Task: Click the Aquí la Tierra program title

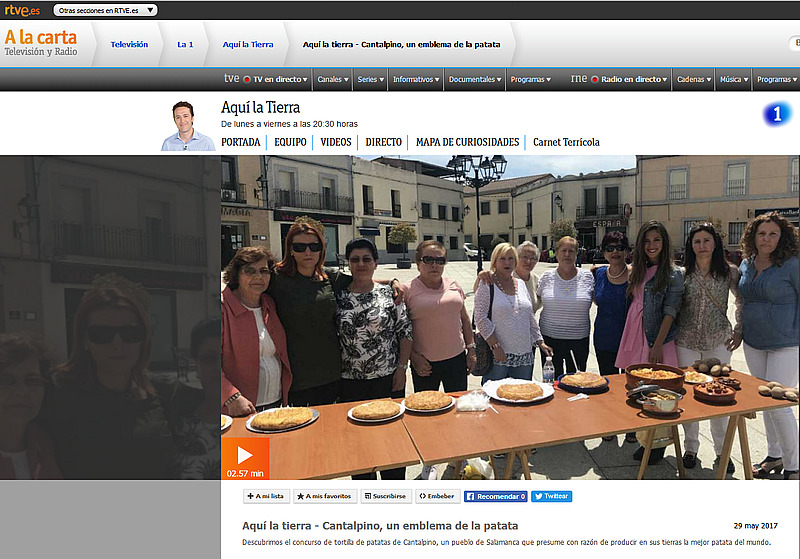Action: 260,108
